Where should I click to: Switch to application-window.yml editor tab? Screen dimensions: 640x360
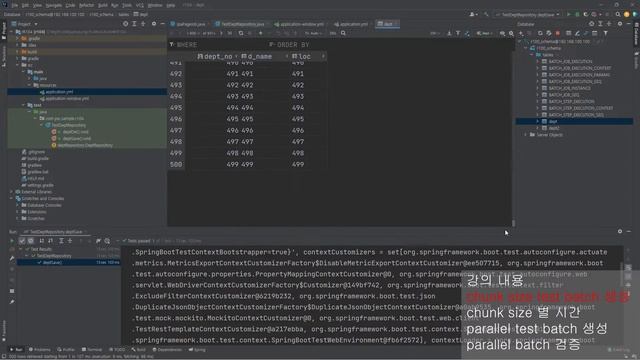299,24
